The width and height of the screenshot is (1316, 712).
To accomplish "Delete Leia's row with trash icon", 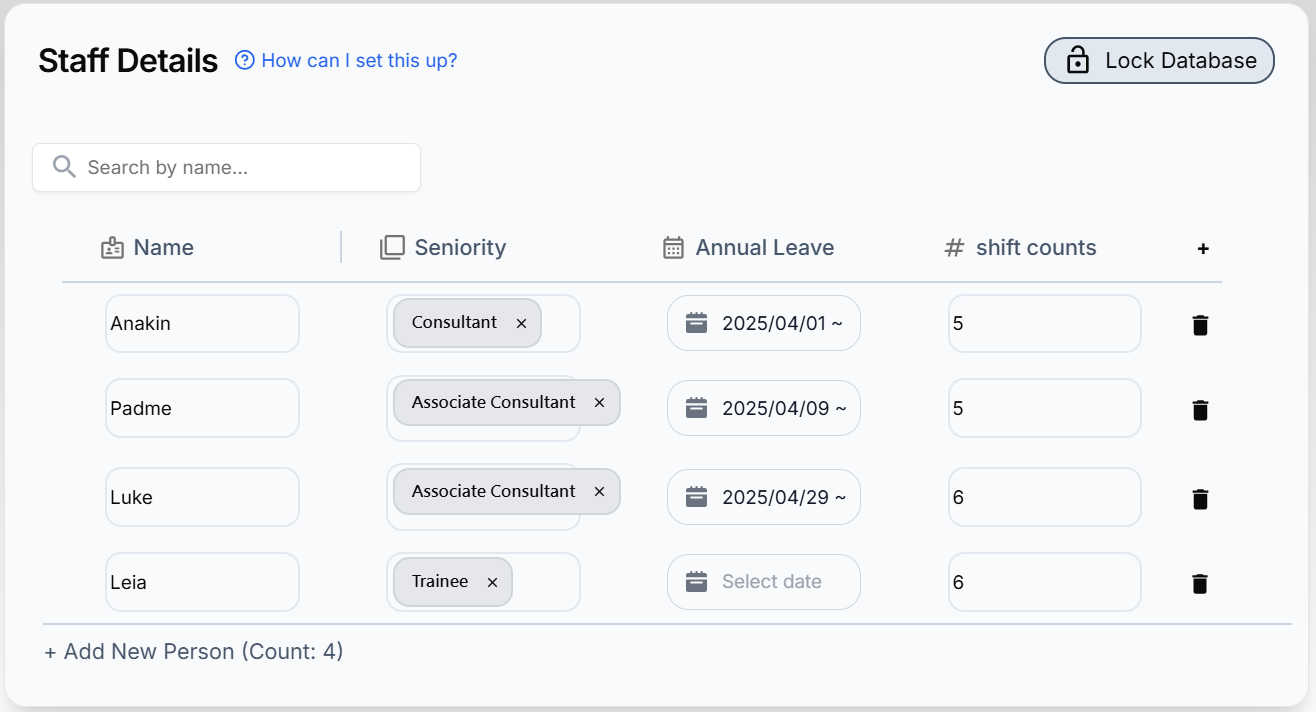I will tap(1200, 584).
